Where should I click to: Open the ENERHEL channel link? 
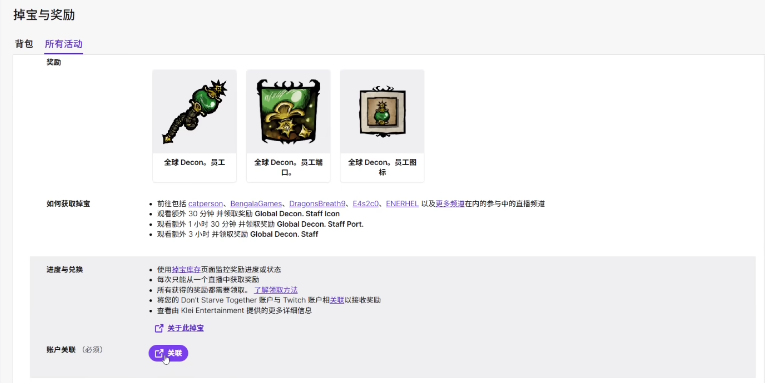(402, 203)
